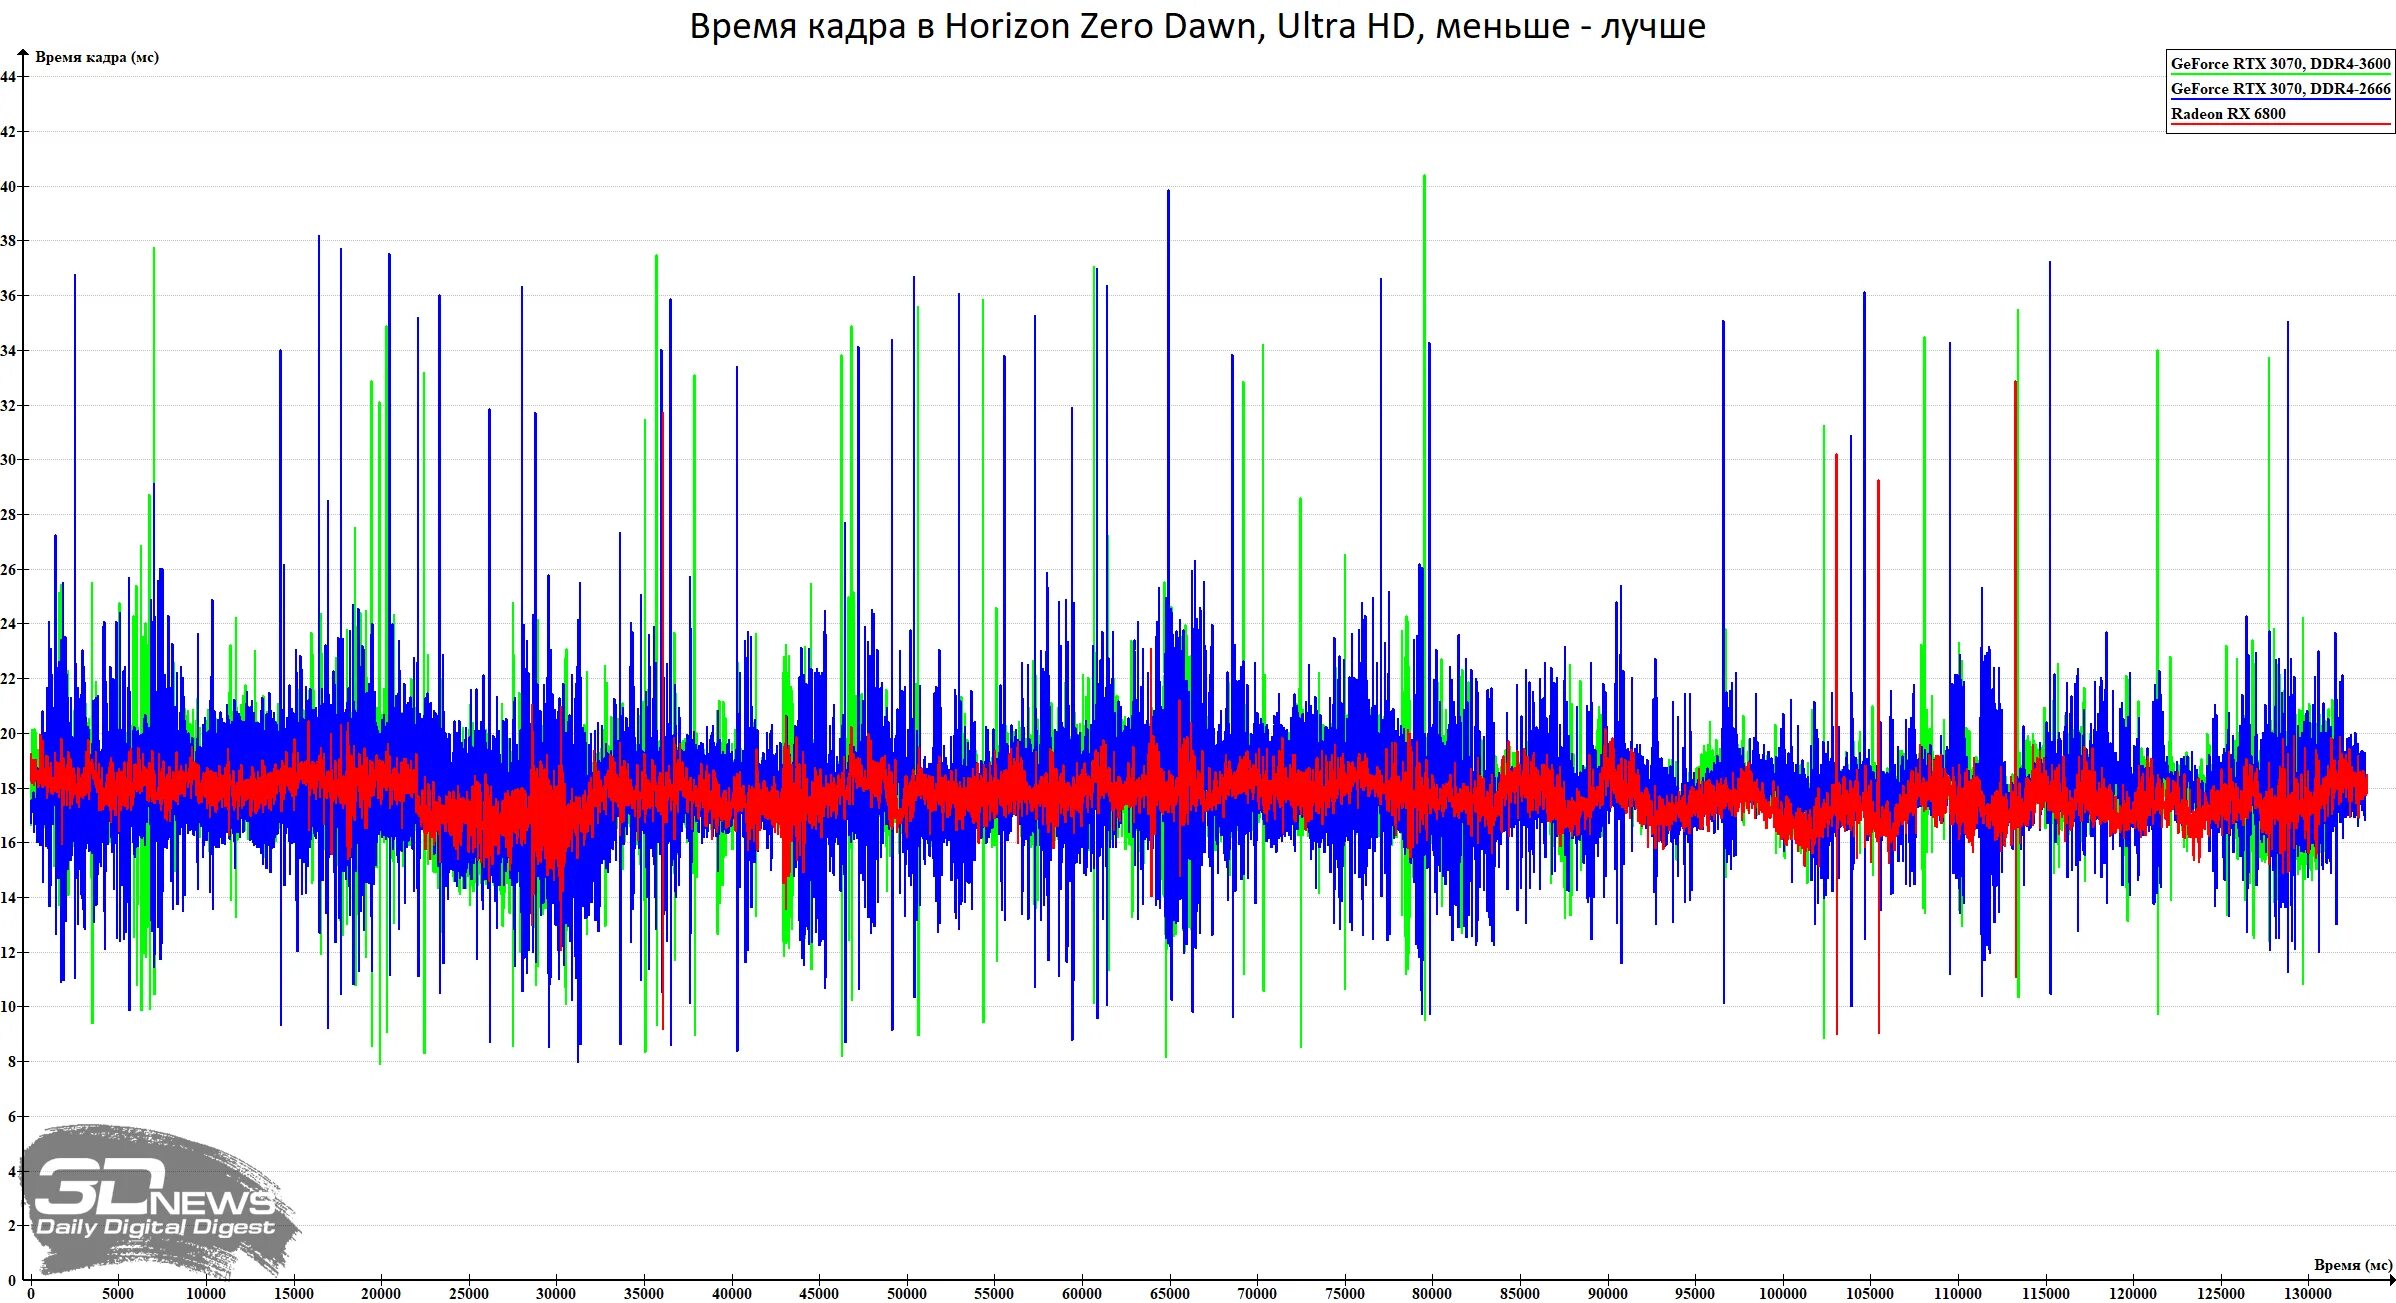Viewport: 2396px width, 1303px height.
Task: Click the blue line swatch under DDR4-2666 legend
Action: [2280, 100]
